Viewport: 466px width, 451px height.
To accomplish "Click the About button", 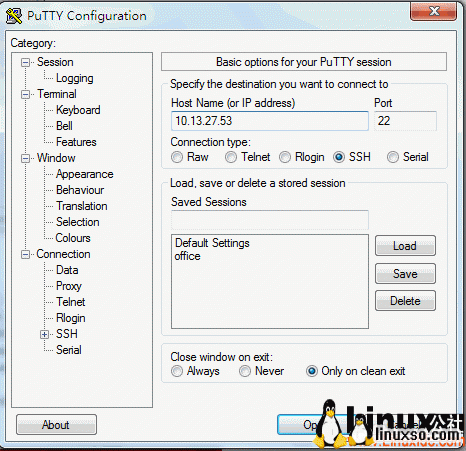I will [x=56, y=425].
